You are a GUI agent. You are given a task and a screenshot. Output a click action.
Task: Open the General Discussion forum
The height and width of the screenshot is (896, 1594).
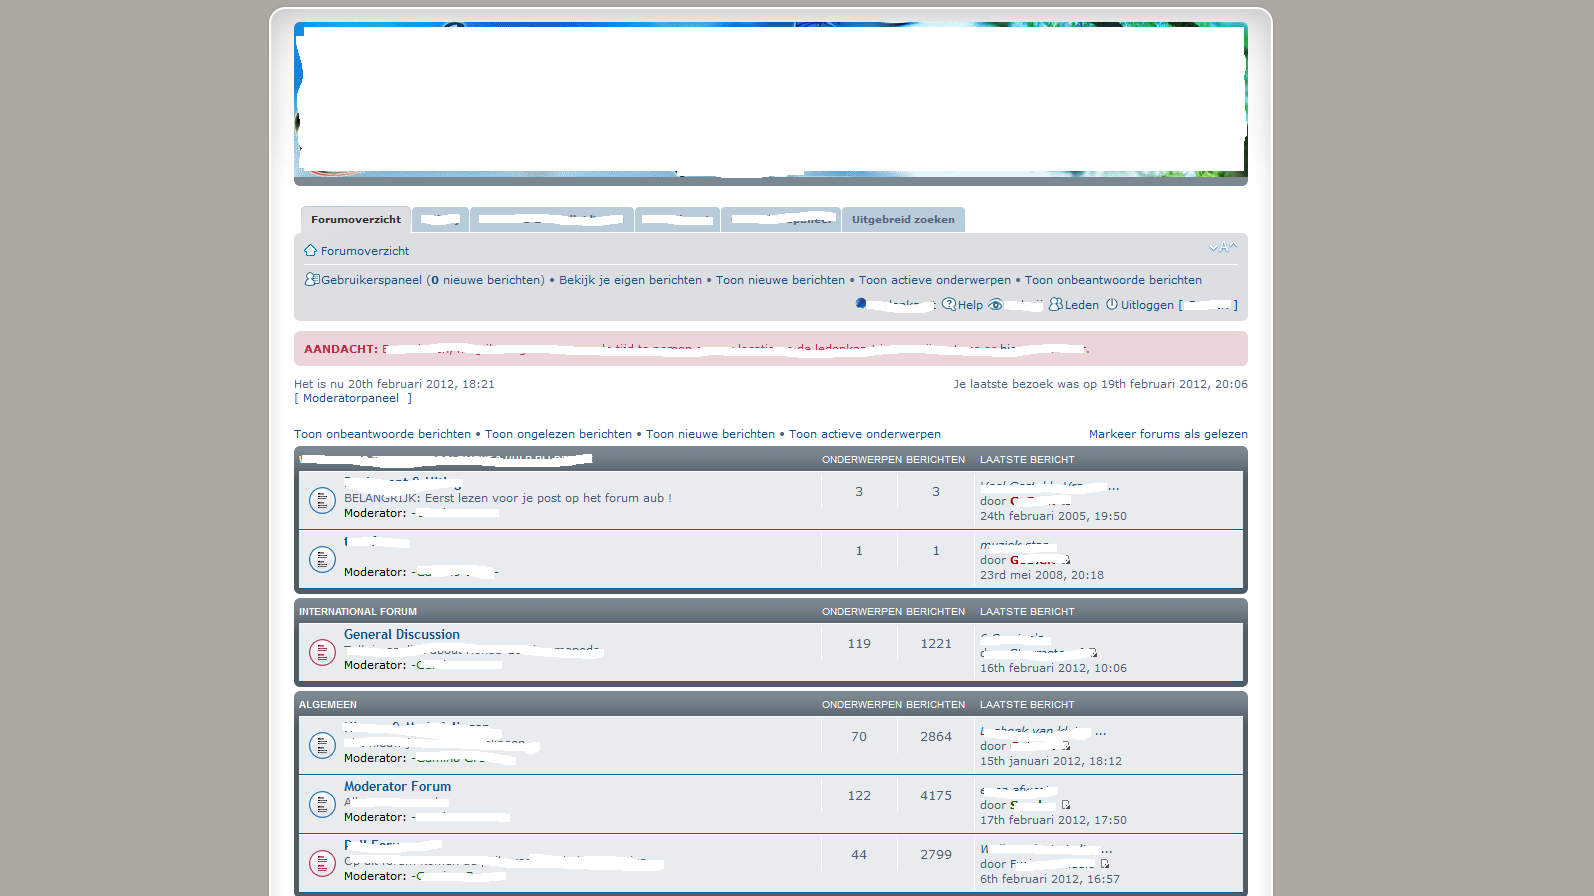(402, 634)
